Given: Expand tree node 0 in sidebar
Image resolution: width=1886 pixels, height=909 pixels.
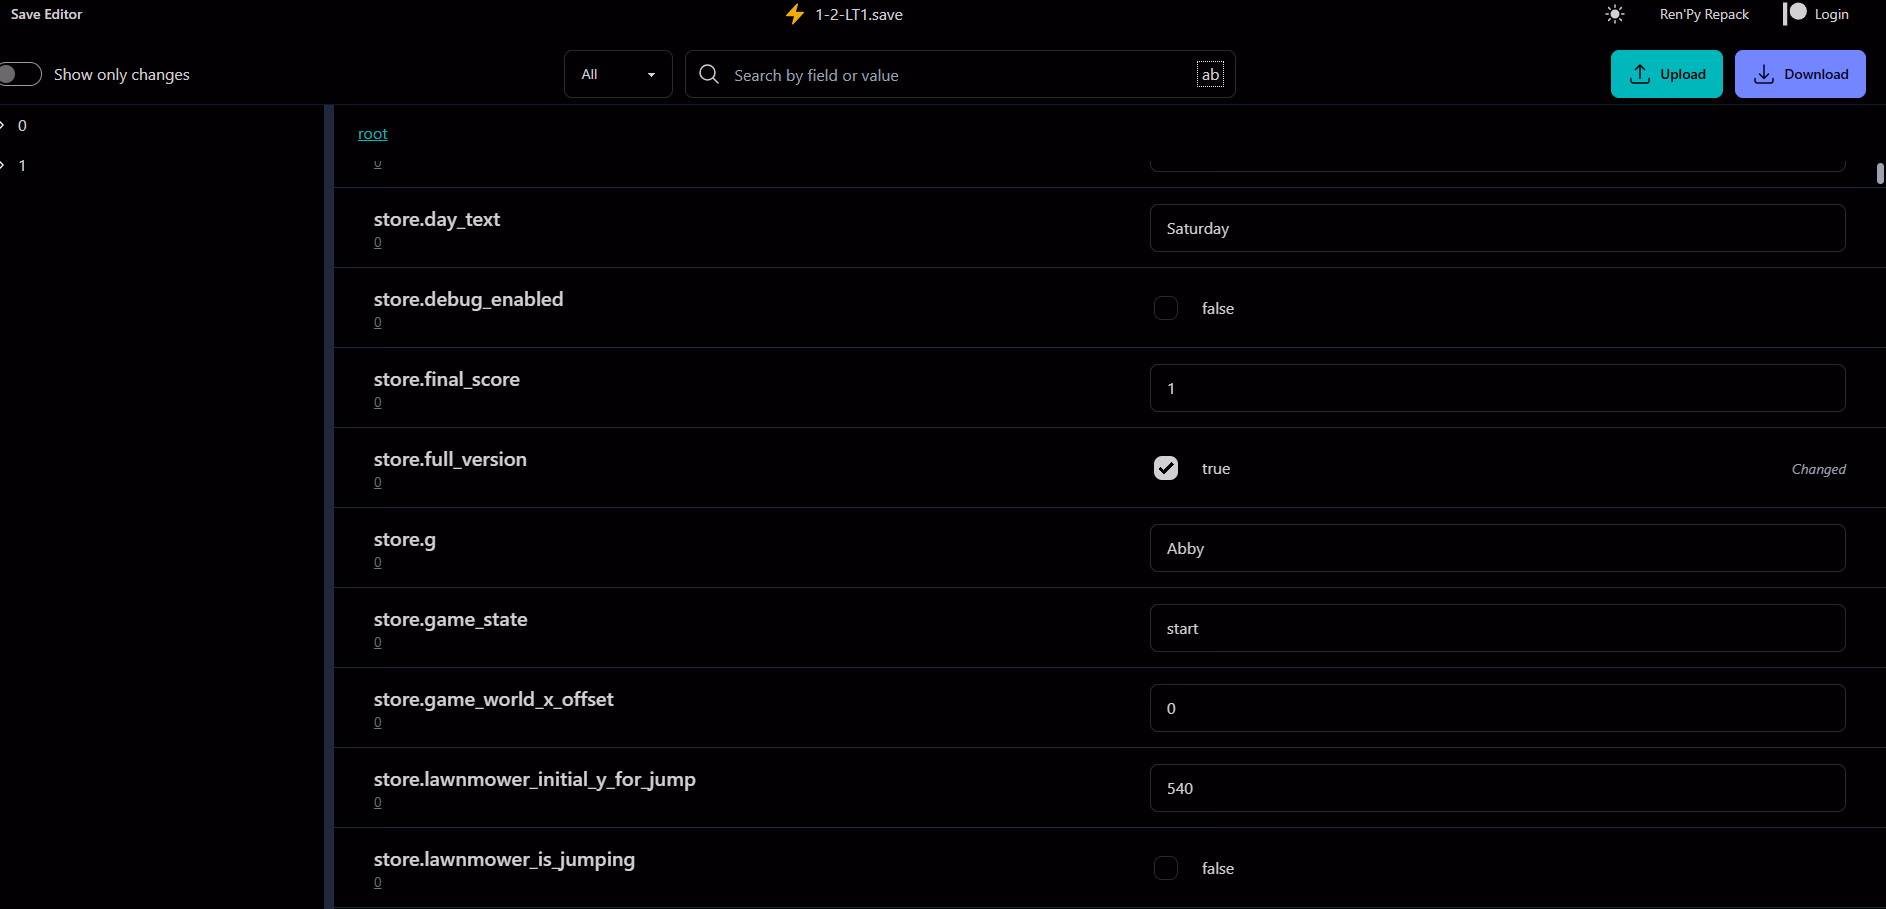Looking at the screenshot, I should [4, 125].
